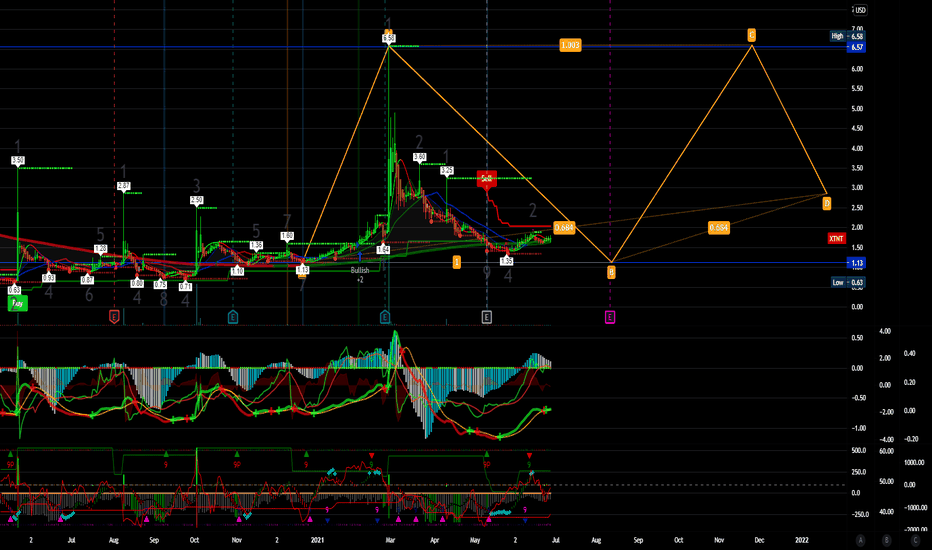Click the Bullish +2 annotation
The width and height of the screenshot is (932, 550).
click(x=360, y=275)
